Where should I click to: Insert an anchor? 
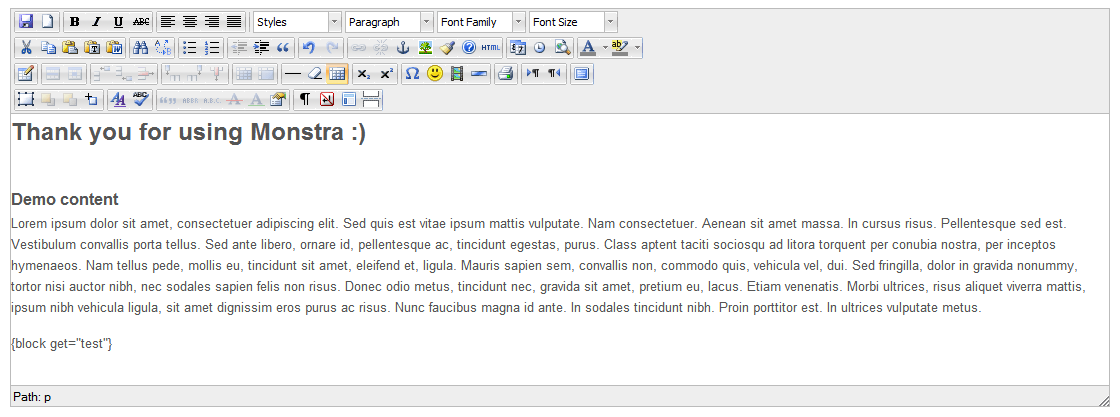[x=404, y=47]
